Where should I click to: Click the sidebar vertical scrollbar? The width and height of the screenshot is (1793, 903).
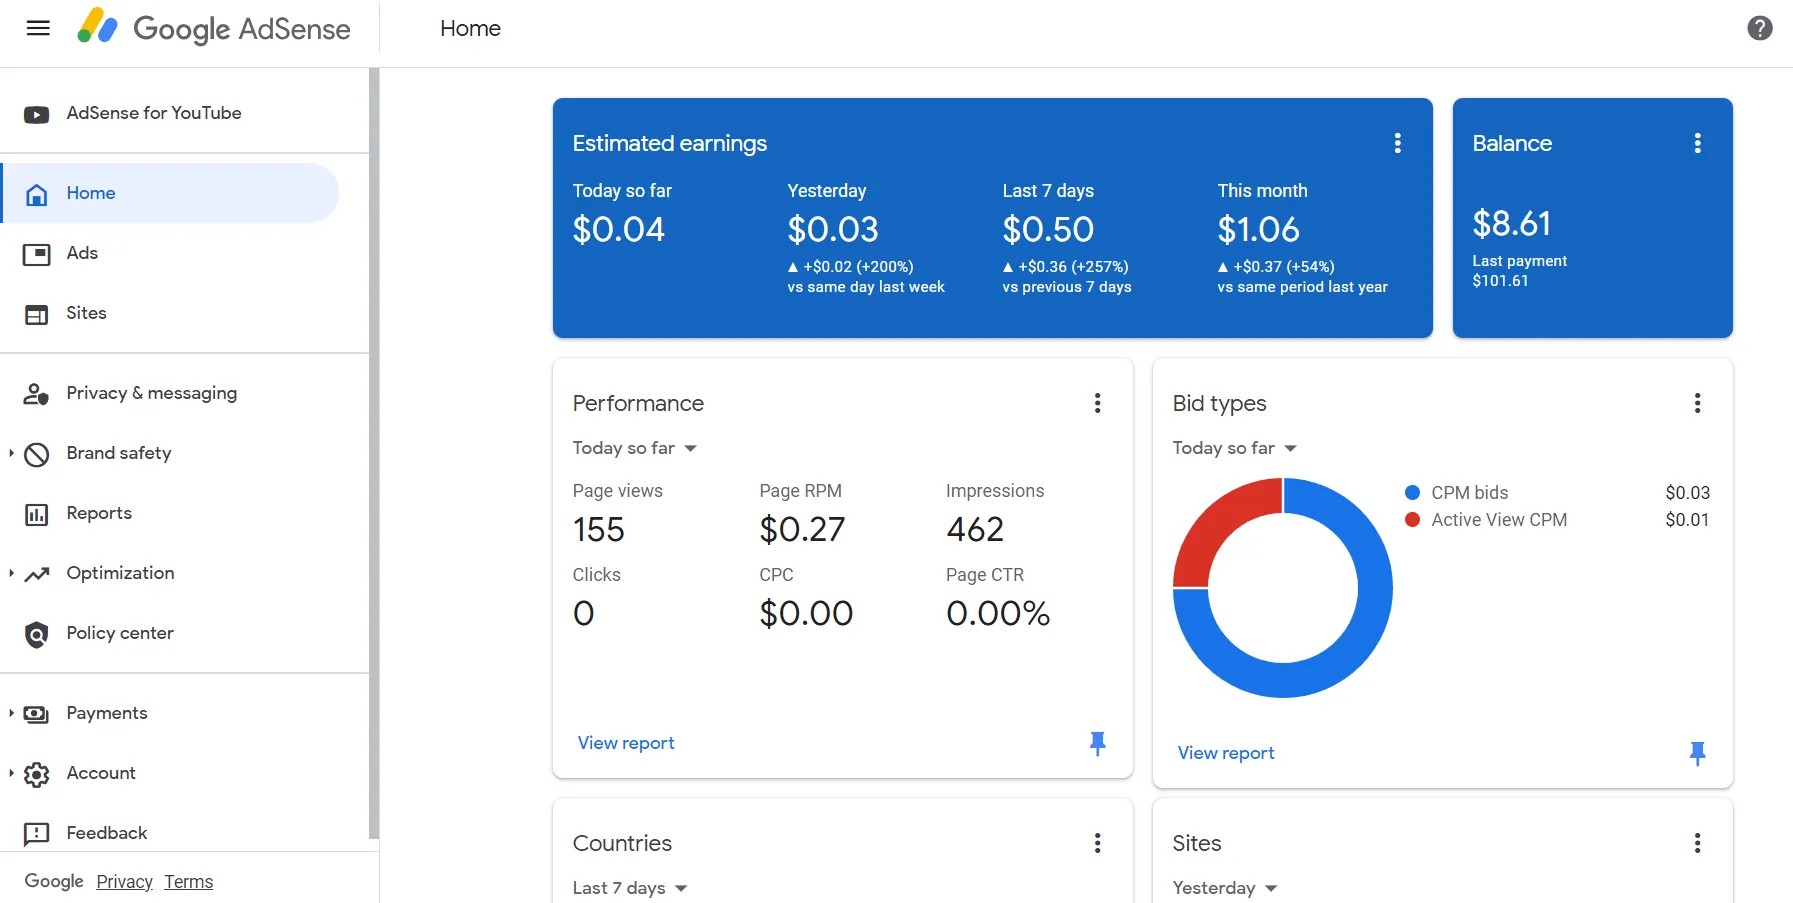pyautogui.click(x=374, y=453)
